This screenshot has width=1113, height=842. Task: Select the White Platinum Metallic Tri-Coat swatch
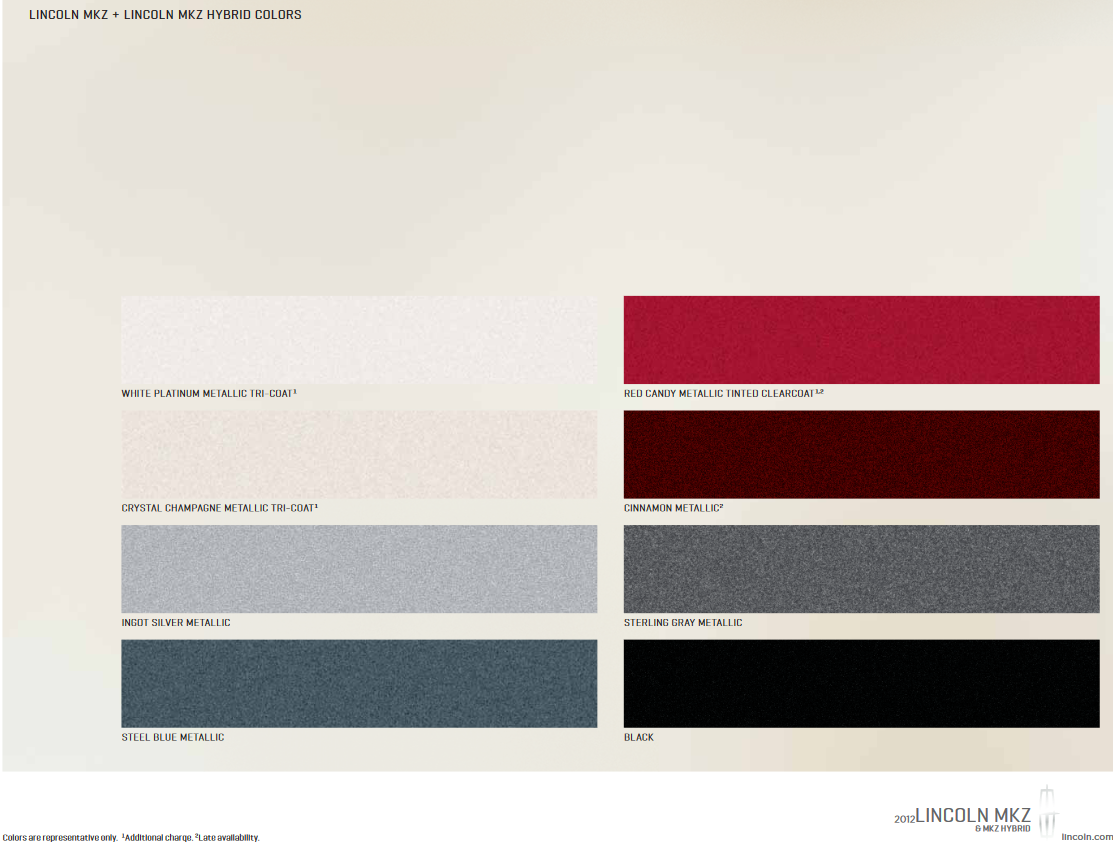[359, 340]
